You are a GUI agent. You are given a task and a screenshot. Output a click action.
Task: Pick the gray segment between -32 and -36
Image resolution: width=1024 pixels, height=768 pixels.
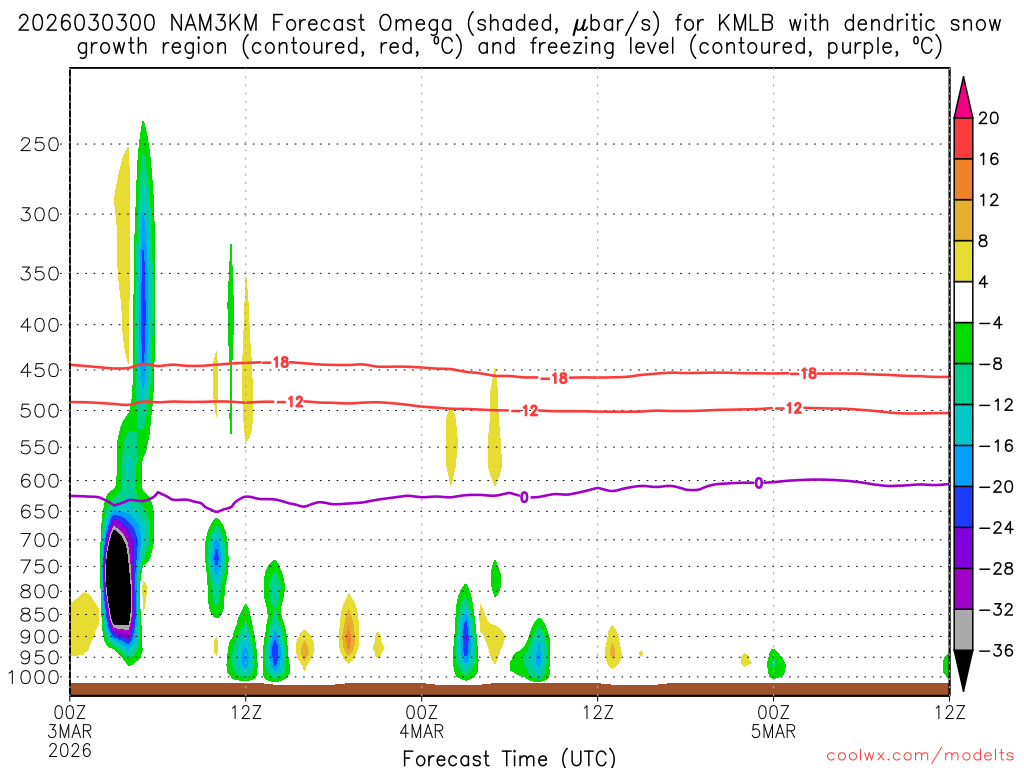(x=963, y=630)
